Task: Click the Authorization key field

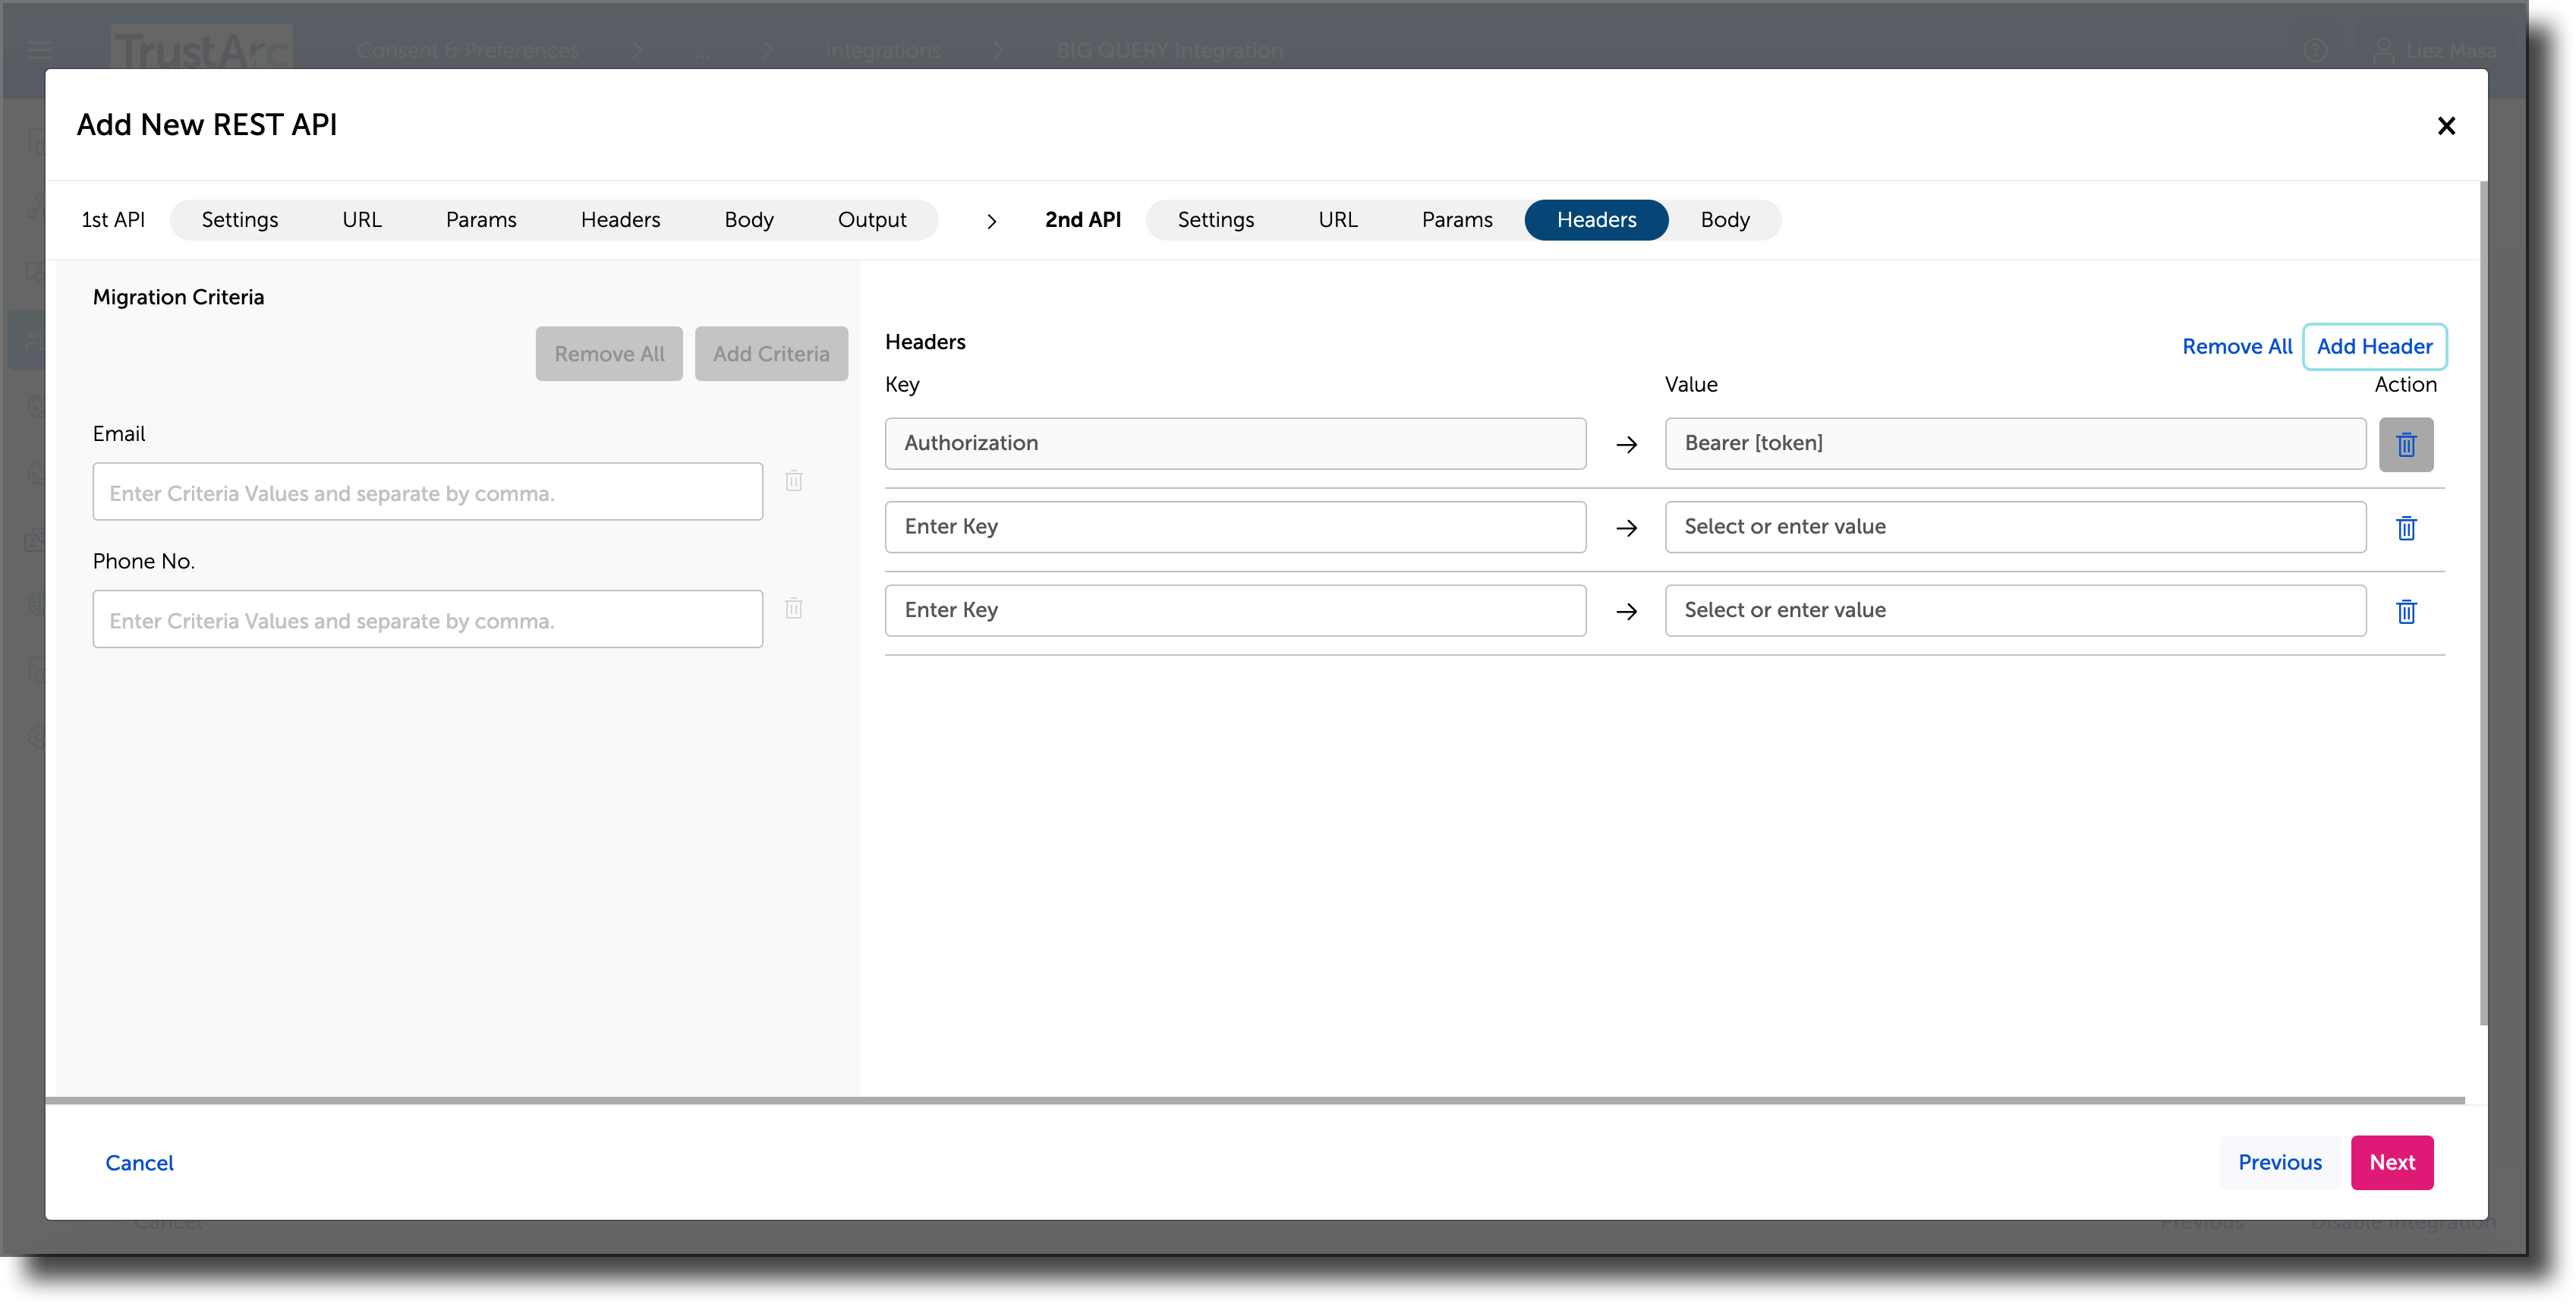Action: pos(1235,444)
